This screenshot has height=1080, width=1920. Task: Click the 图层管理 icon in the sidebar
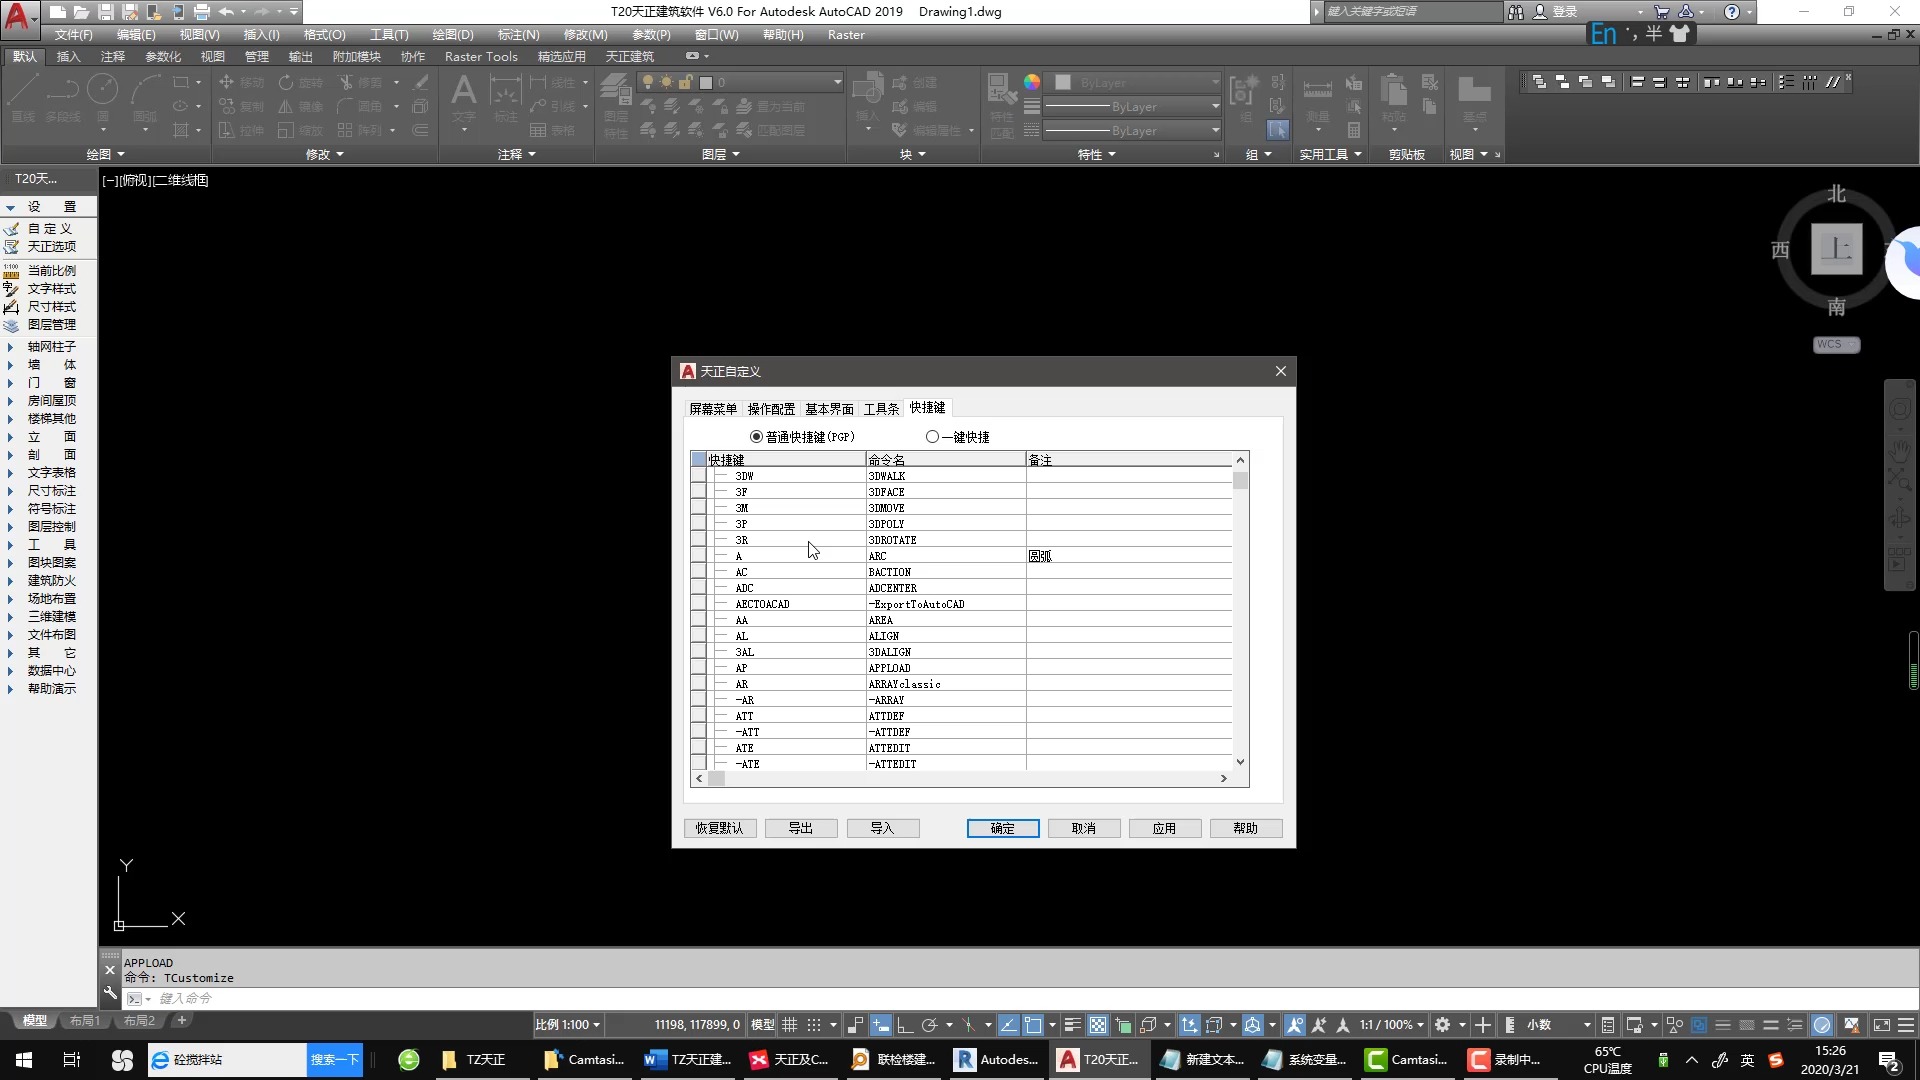click(12, 325)
